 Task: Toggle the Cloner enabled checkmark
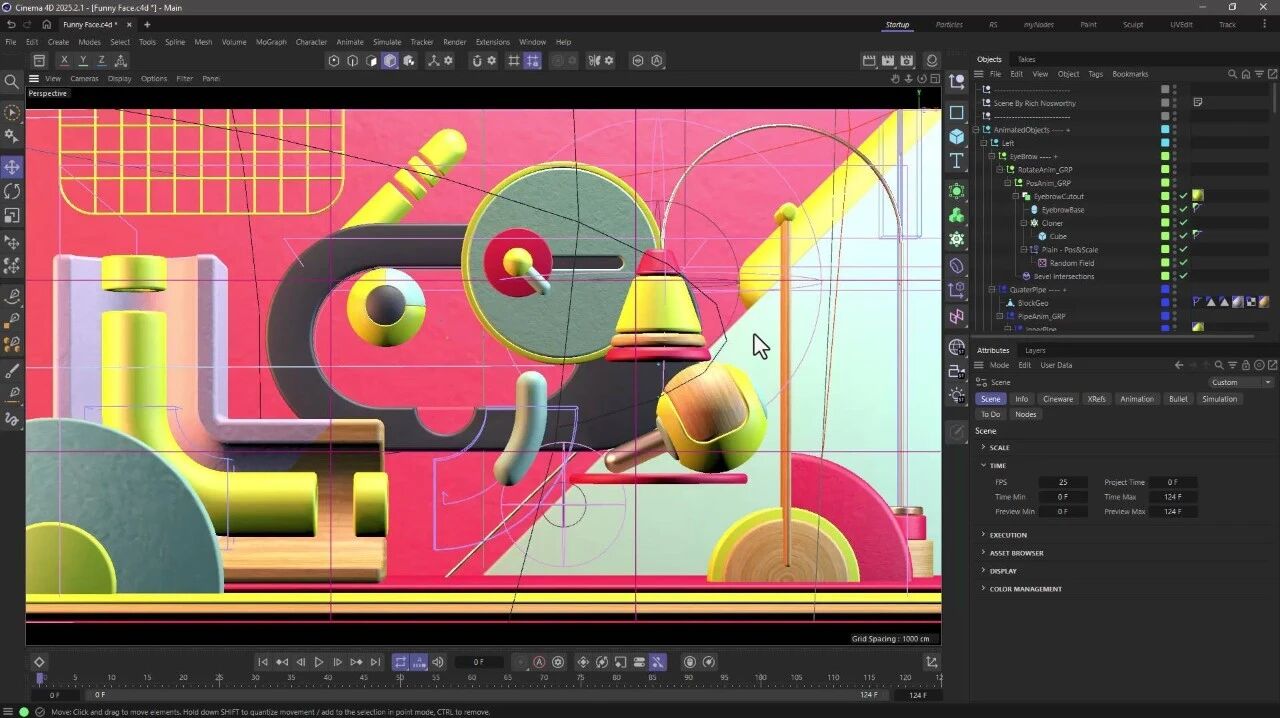[1184, 223]
